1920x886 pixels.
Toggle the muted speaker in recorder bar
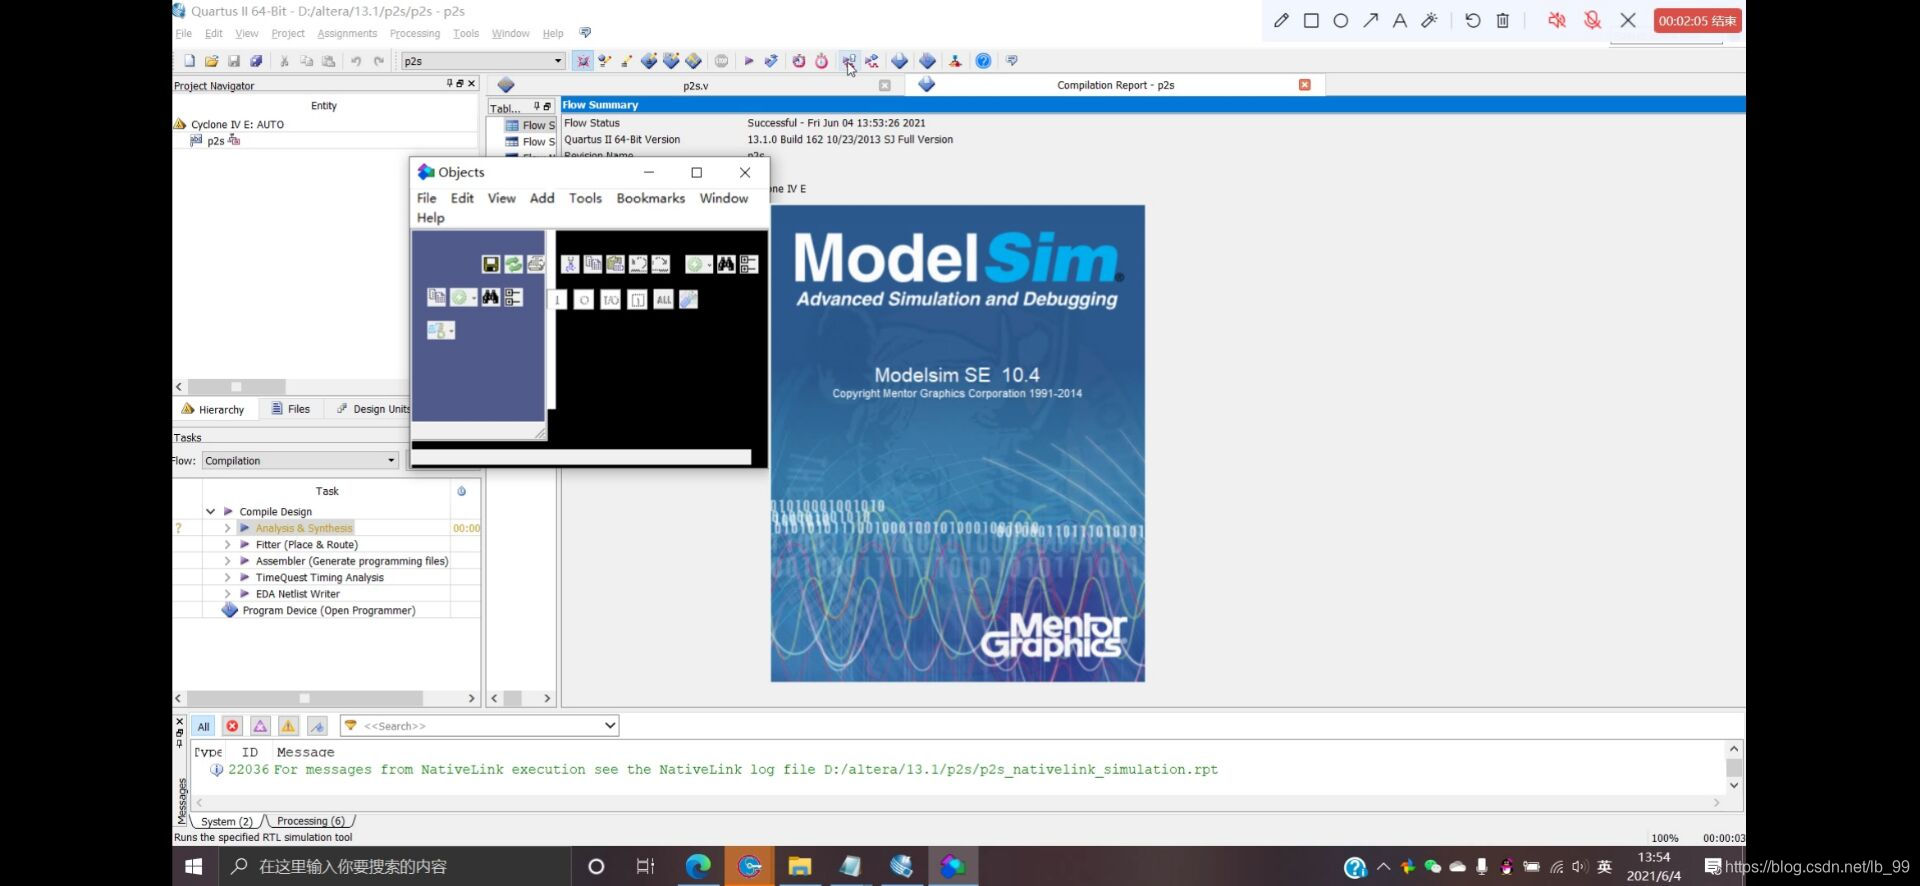[x=1557, y=20]
